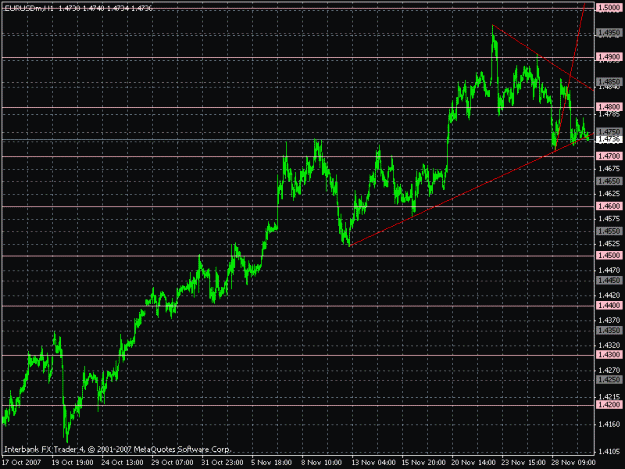Click the 20 Nov 14:00 time label

tap(474, 463)
